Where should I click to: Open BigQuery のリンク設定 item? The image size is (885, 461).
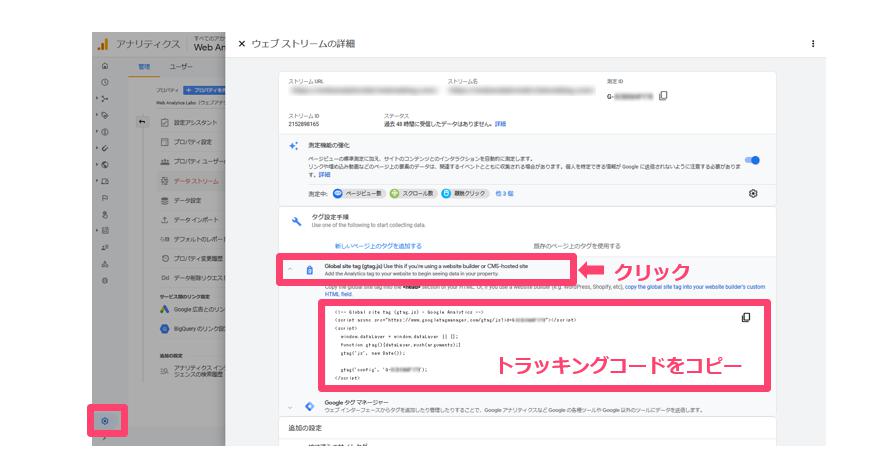[192, 328]
